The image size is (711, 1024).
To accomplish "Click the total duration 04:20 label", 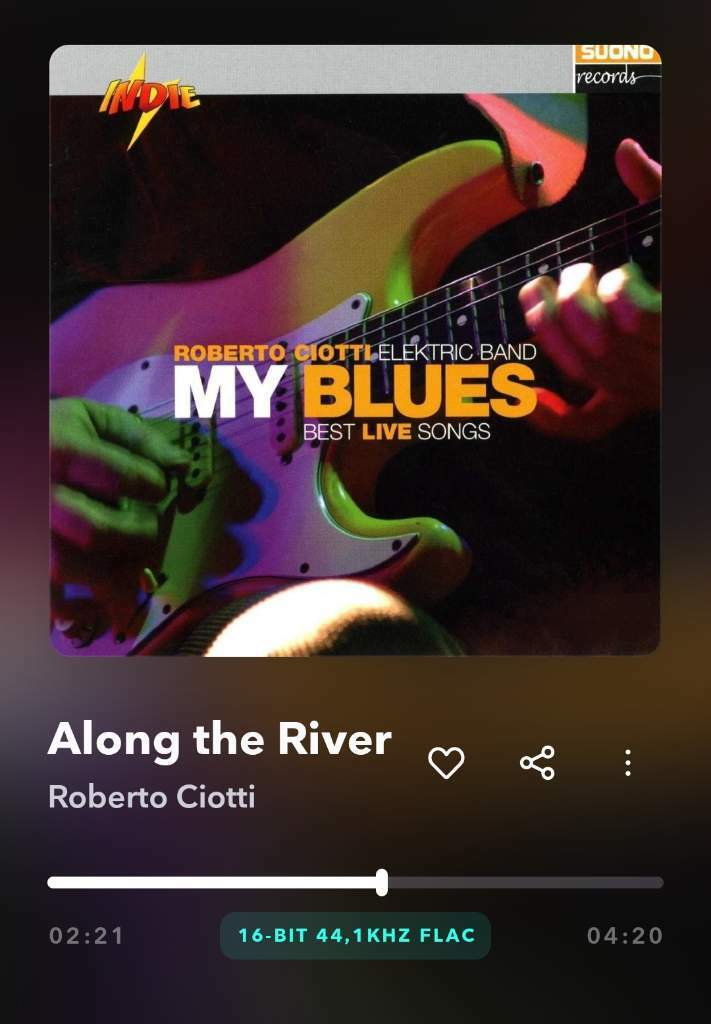I will point(625,936).
